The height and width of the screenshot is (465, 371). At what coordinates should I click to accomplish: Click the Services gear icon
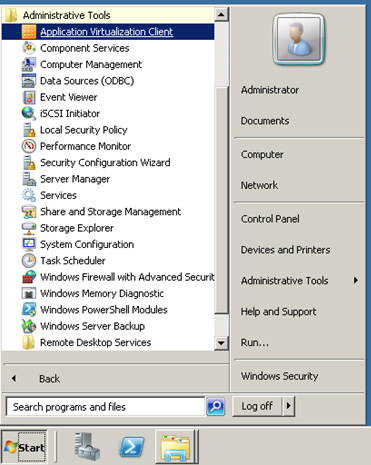point(29,195)
